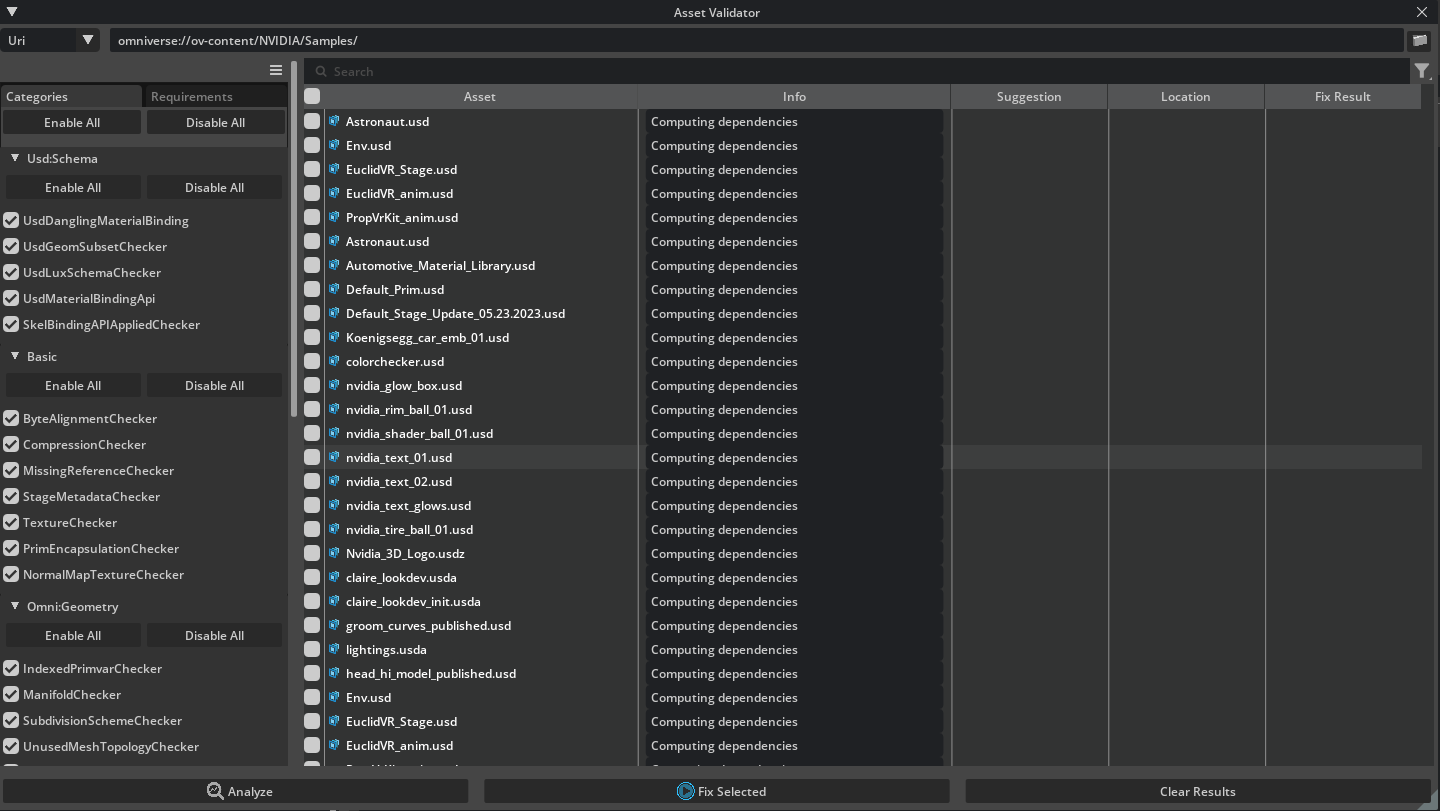Switch to the Requirements tab
The width and height of the screenshot is (1440, 811).
192,97
